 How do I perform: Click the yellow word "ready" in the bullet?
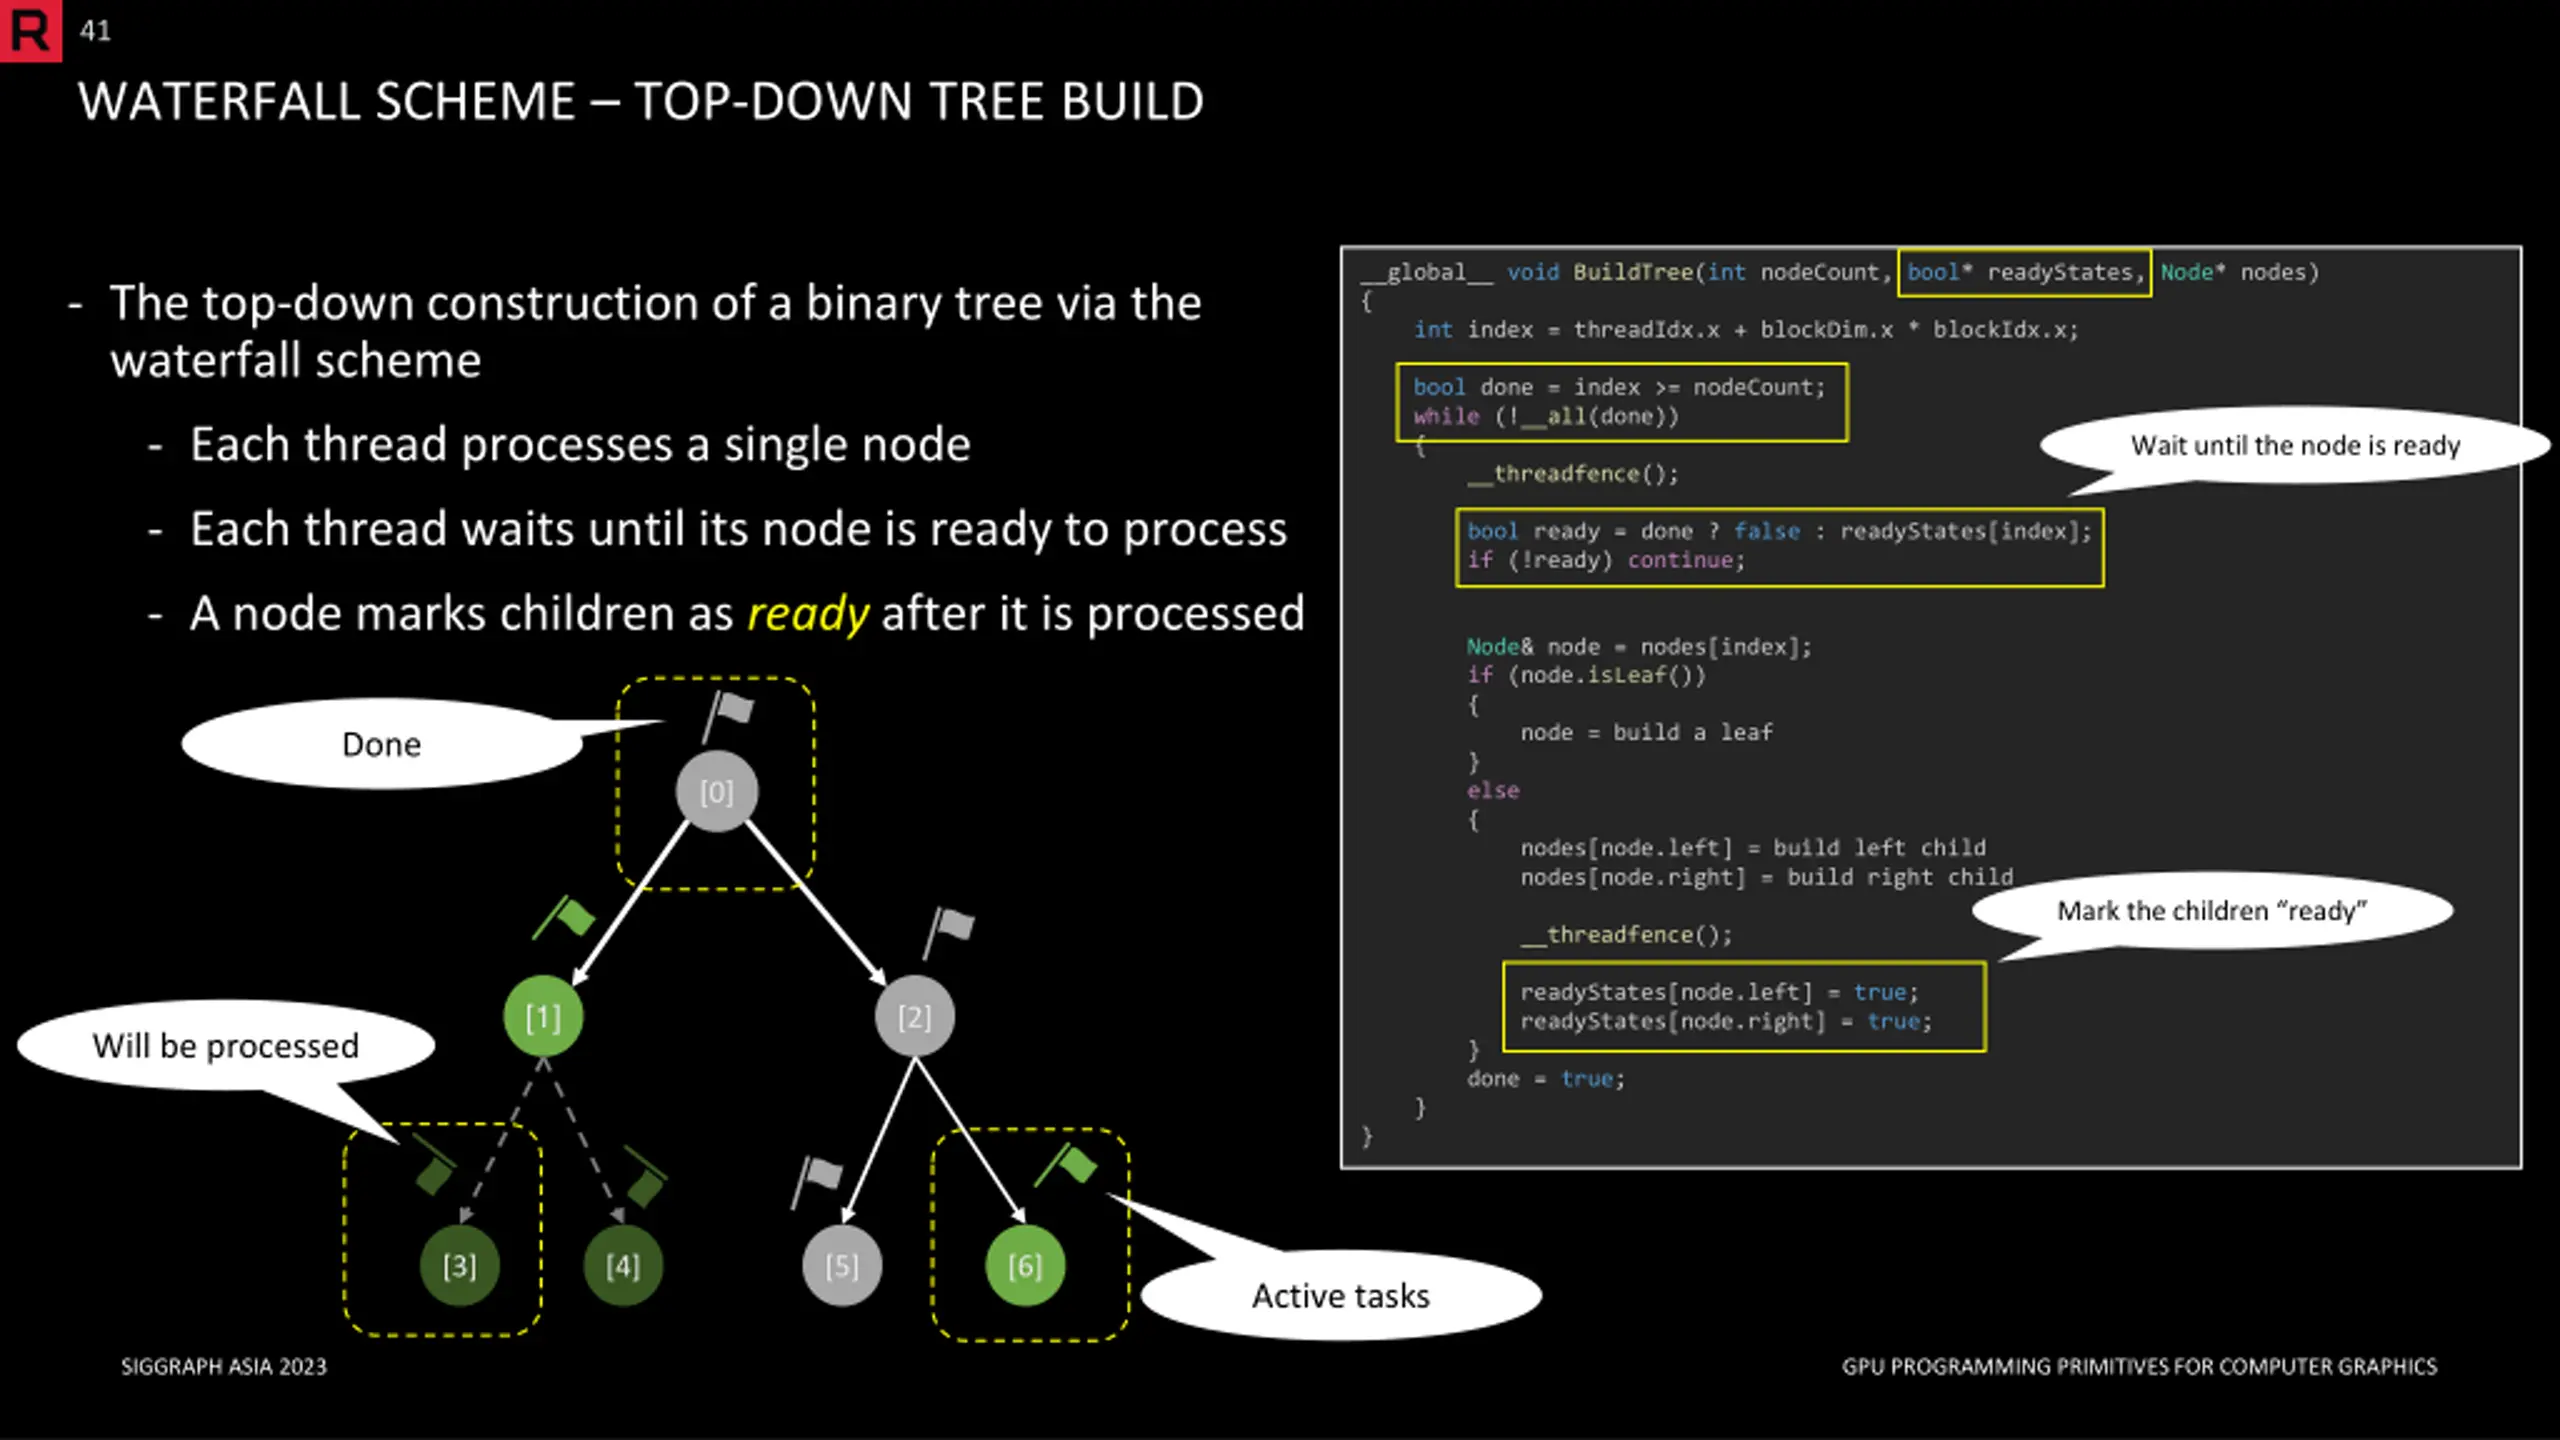808,614
